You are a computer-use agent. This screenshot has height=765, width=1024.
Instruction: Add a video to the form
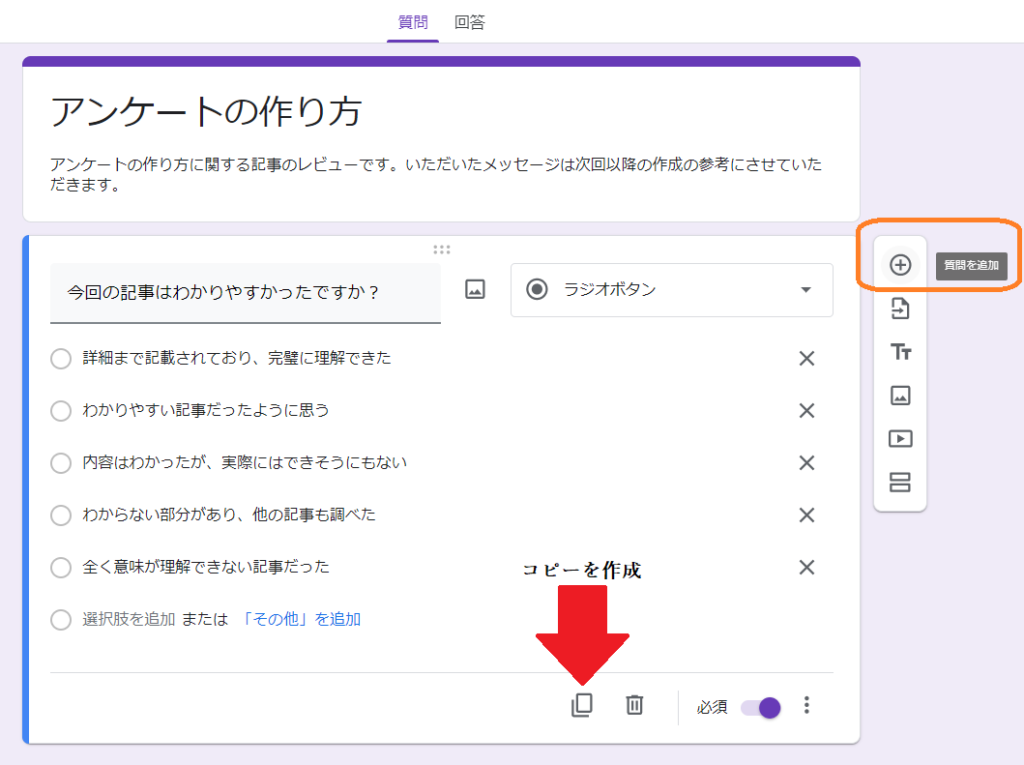click(899, 439)
